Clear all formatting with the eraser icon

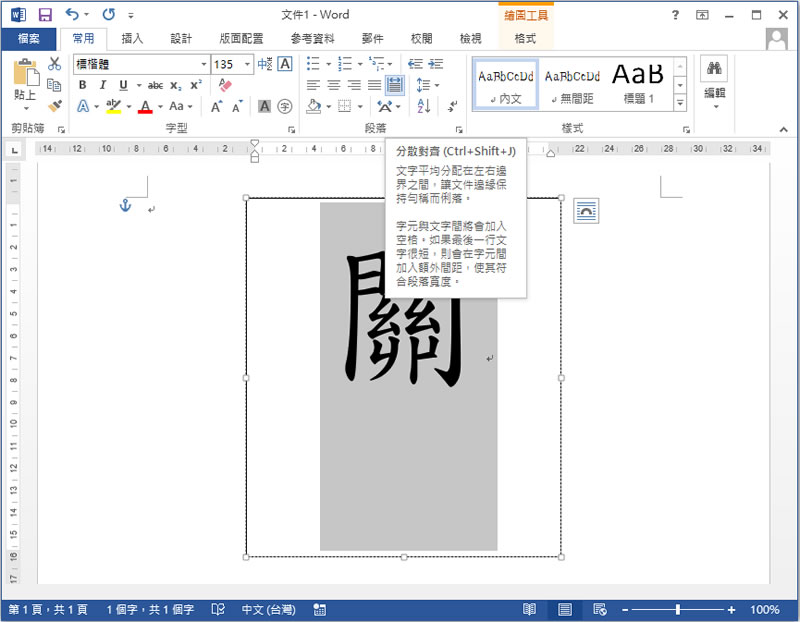coord(225,85)
